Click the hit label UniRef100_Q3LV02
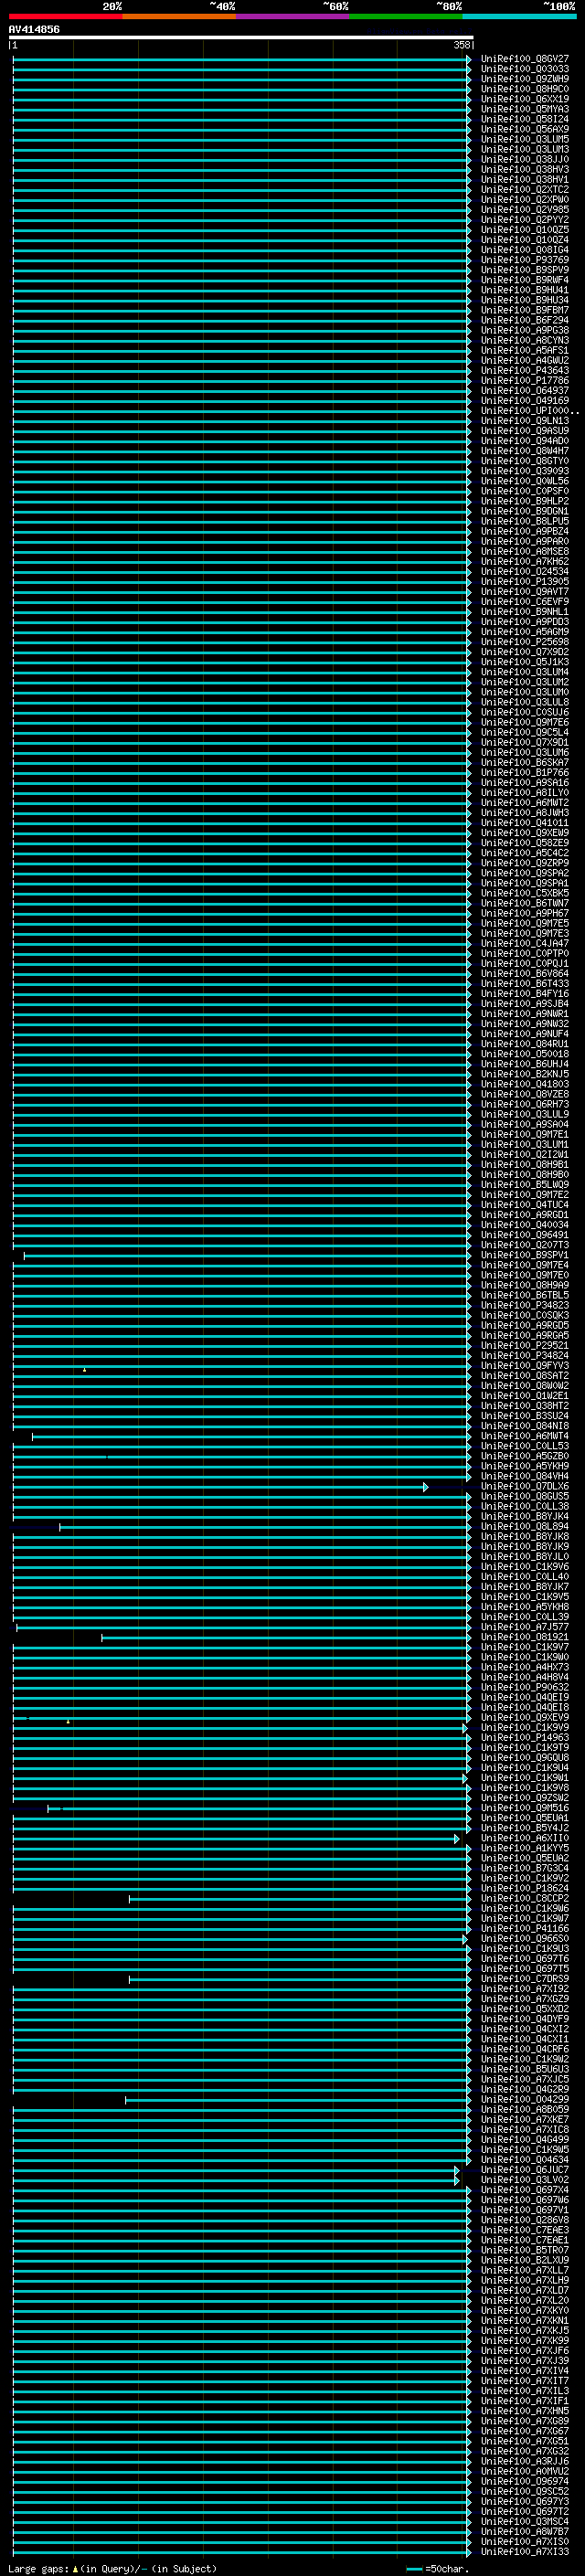This screenshot has width=585, height=2576. [525, 2179]
